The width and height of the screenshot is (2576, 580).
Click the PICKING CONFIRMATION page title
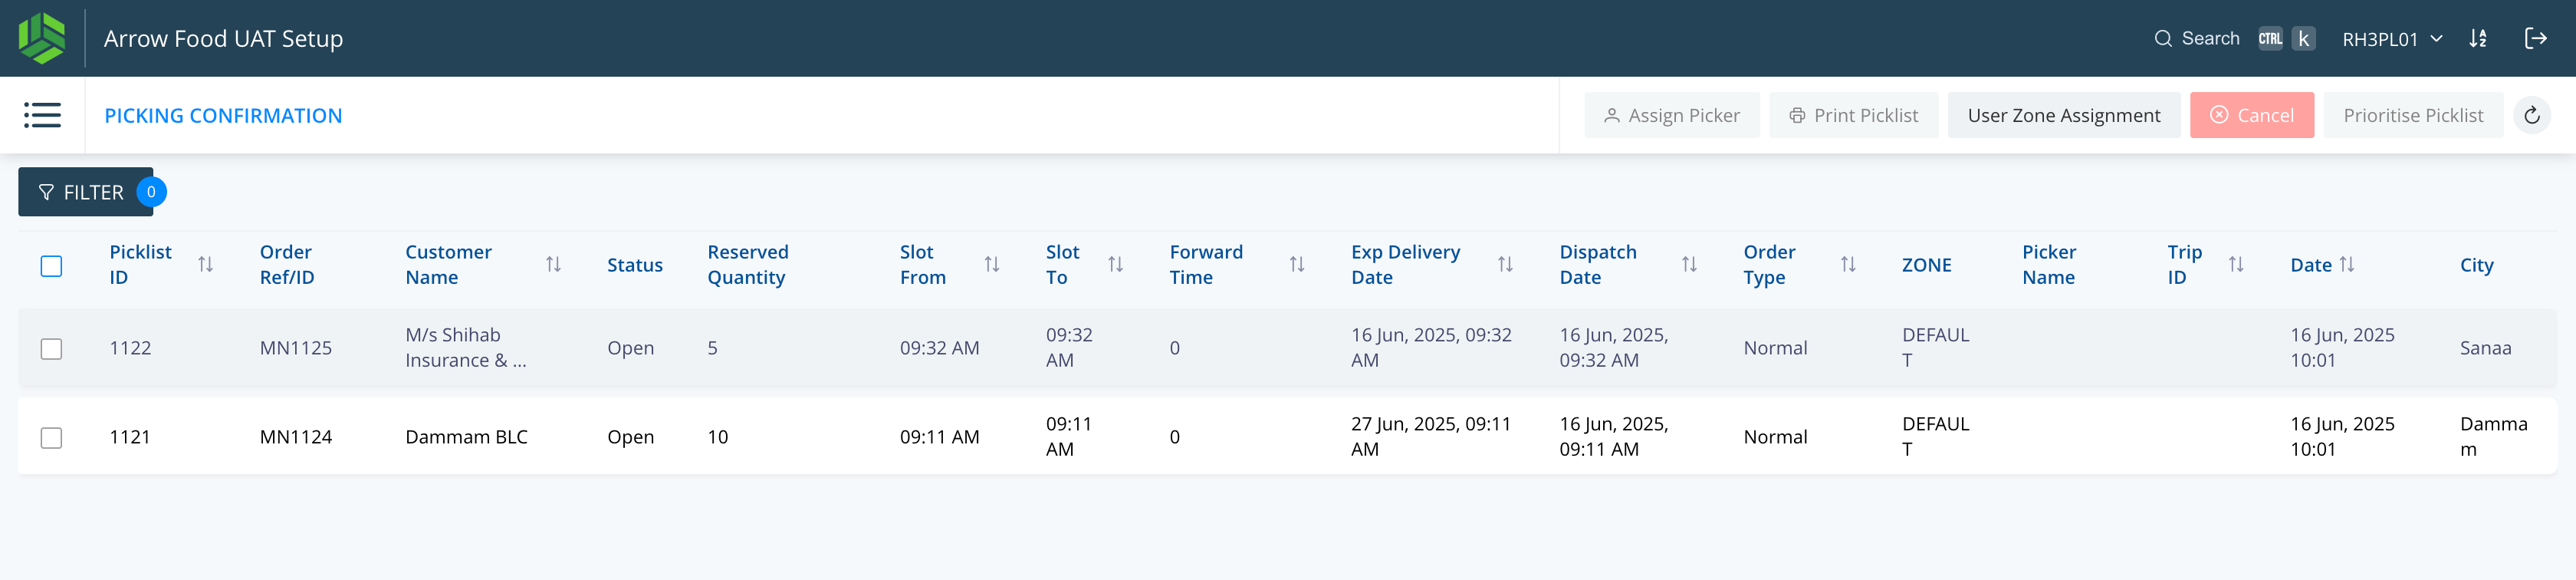[223, 115]
